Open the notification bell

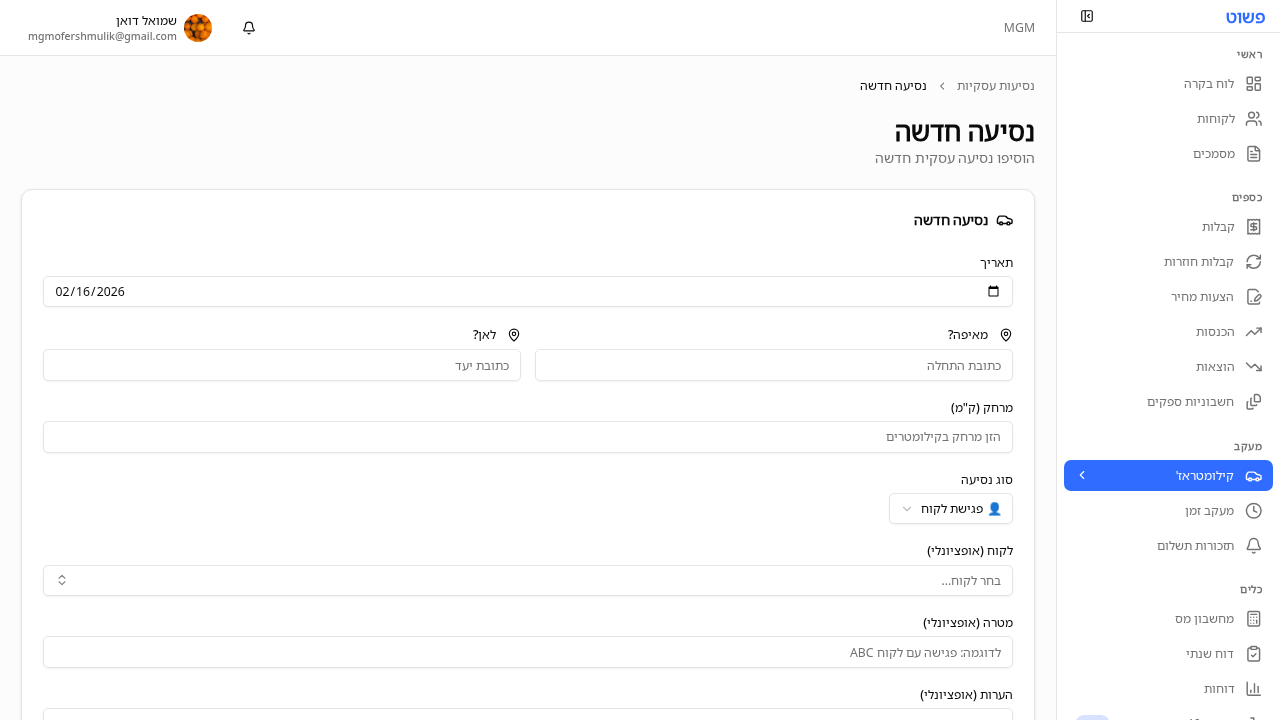pos(248,28)
